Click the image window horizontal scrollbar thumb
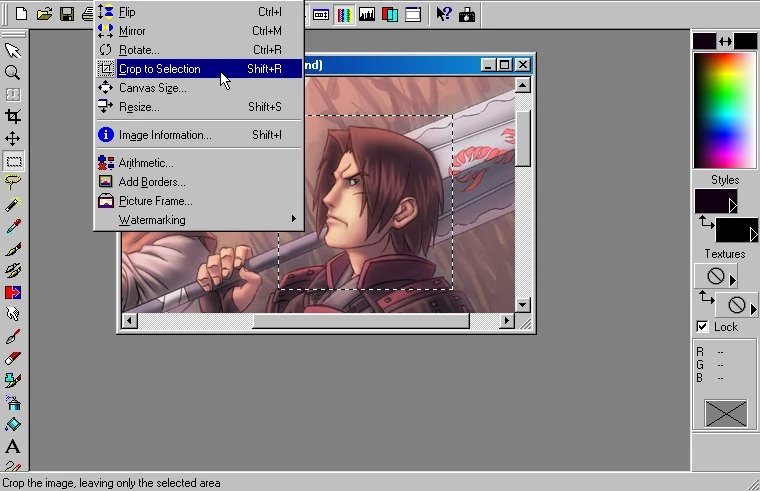Image resolution: width=760 pixels, height=491 pixels. [x=361, y=320]
